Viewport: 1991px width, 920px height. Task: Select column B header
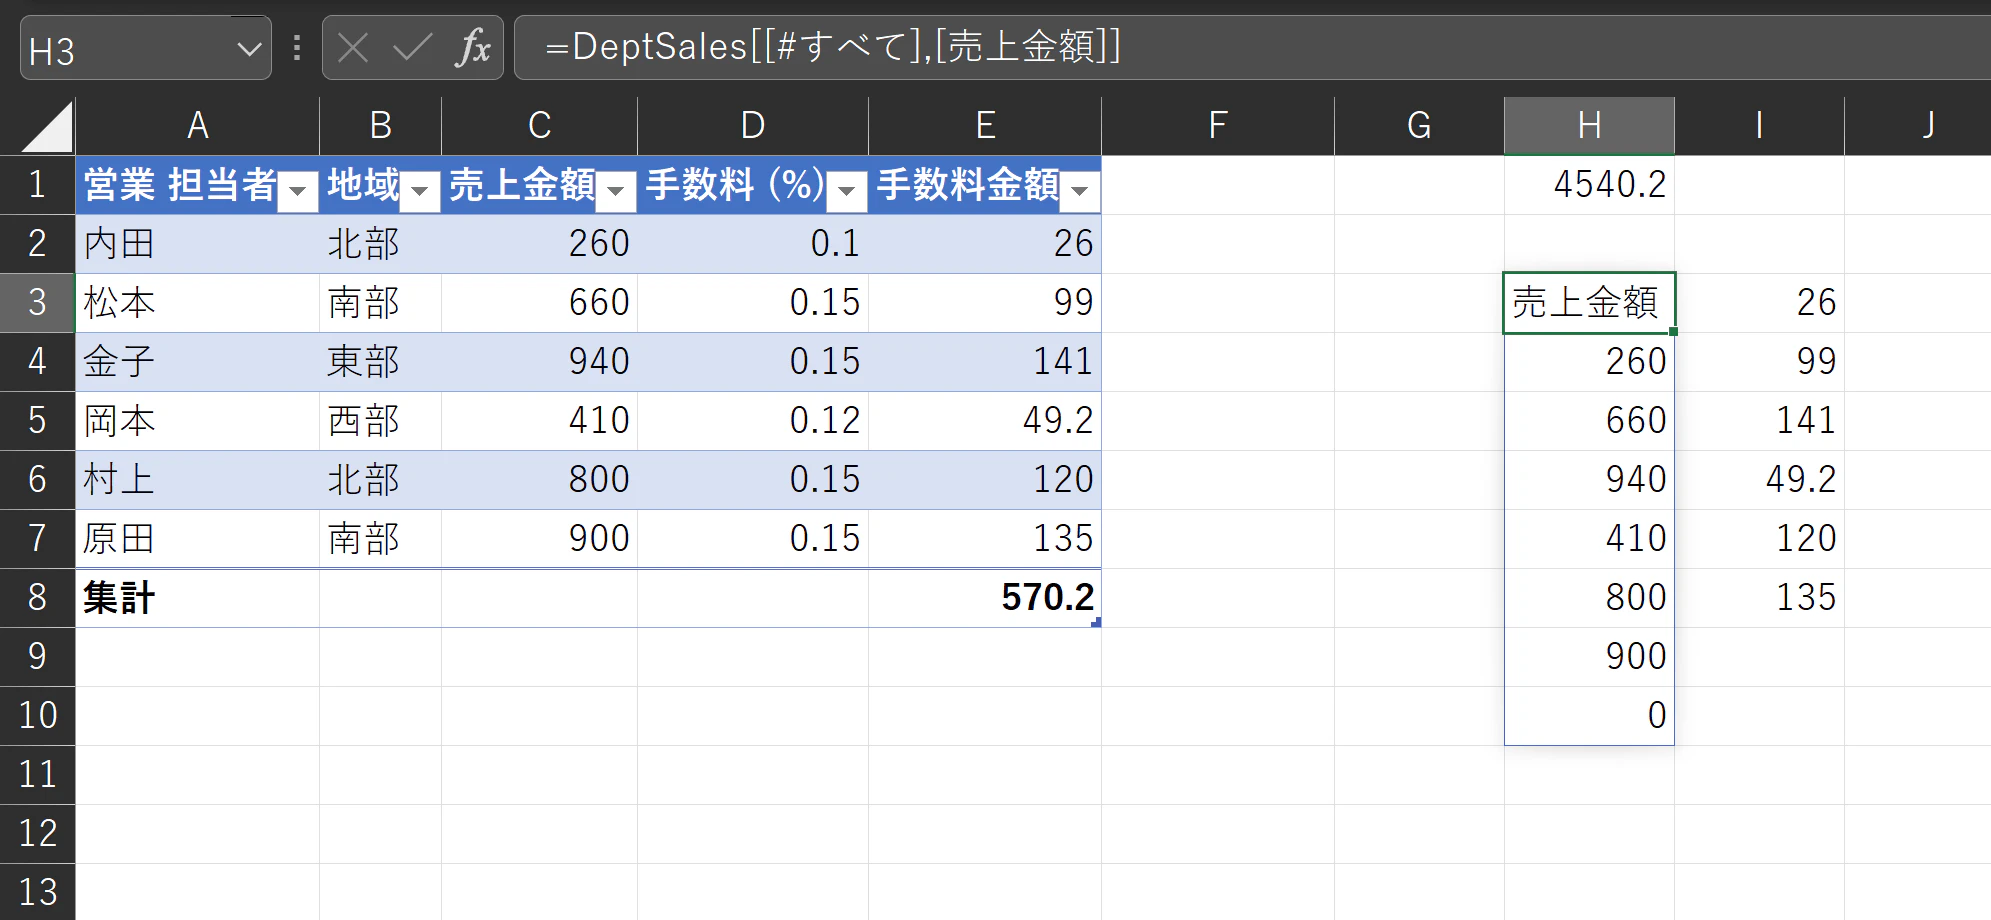point(381,126)
